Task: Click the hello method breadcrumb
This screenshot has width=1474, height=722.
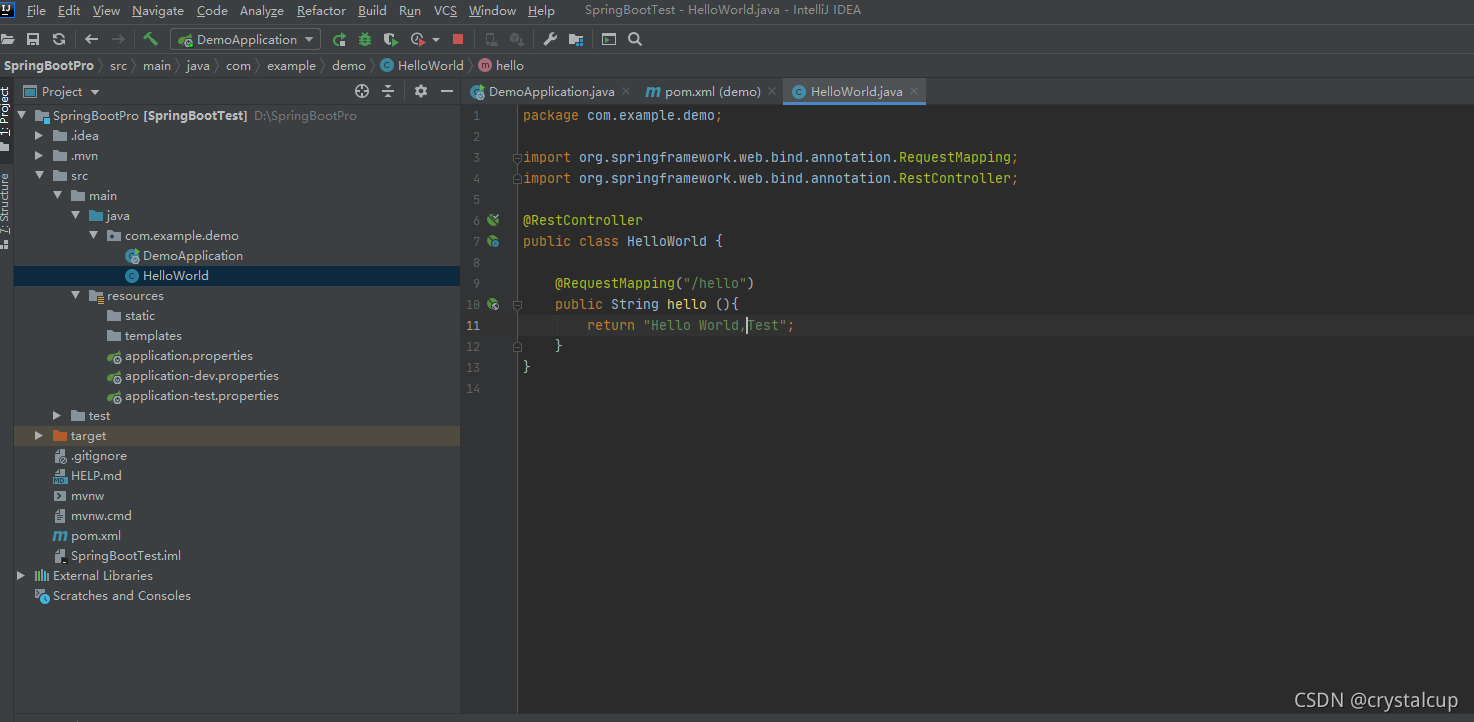Action: pos(501,65)
